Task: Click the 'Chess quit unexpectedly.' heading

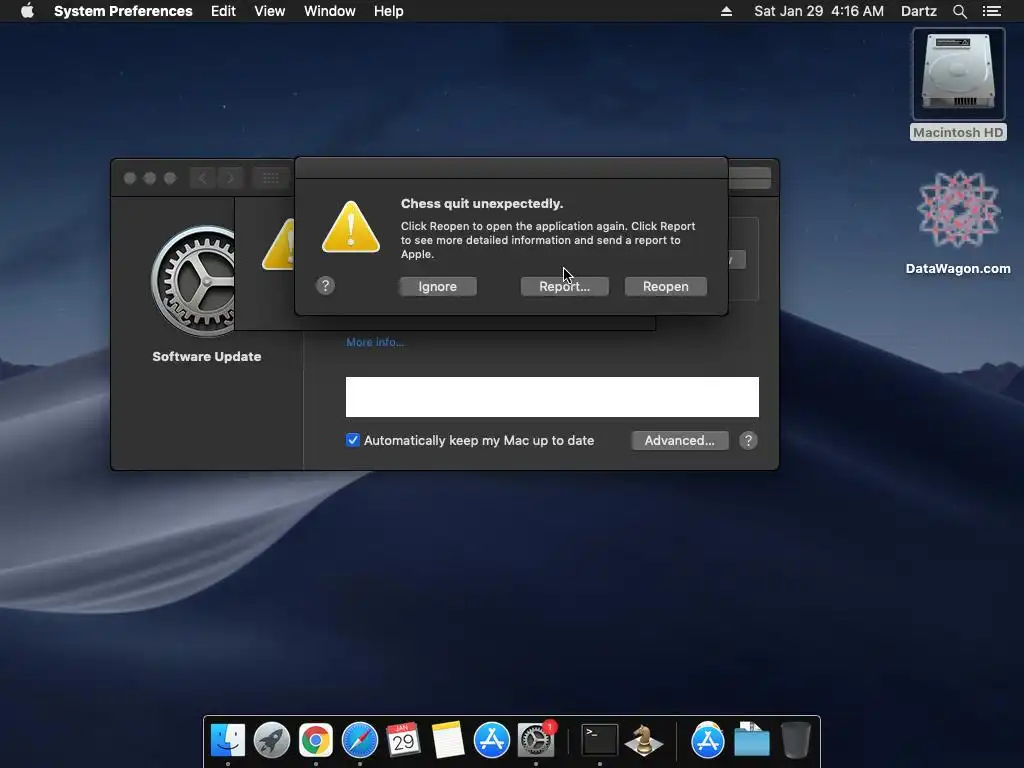Action: pyautogui.click(x=482, y=204)
